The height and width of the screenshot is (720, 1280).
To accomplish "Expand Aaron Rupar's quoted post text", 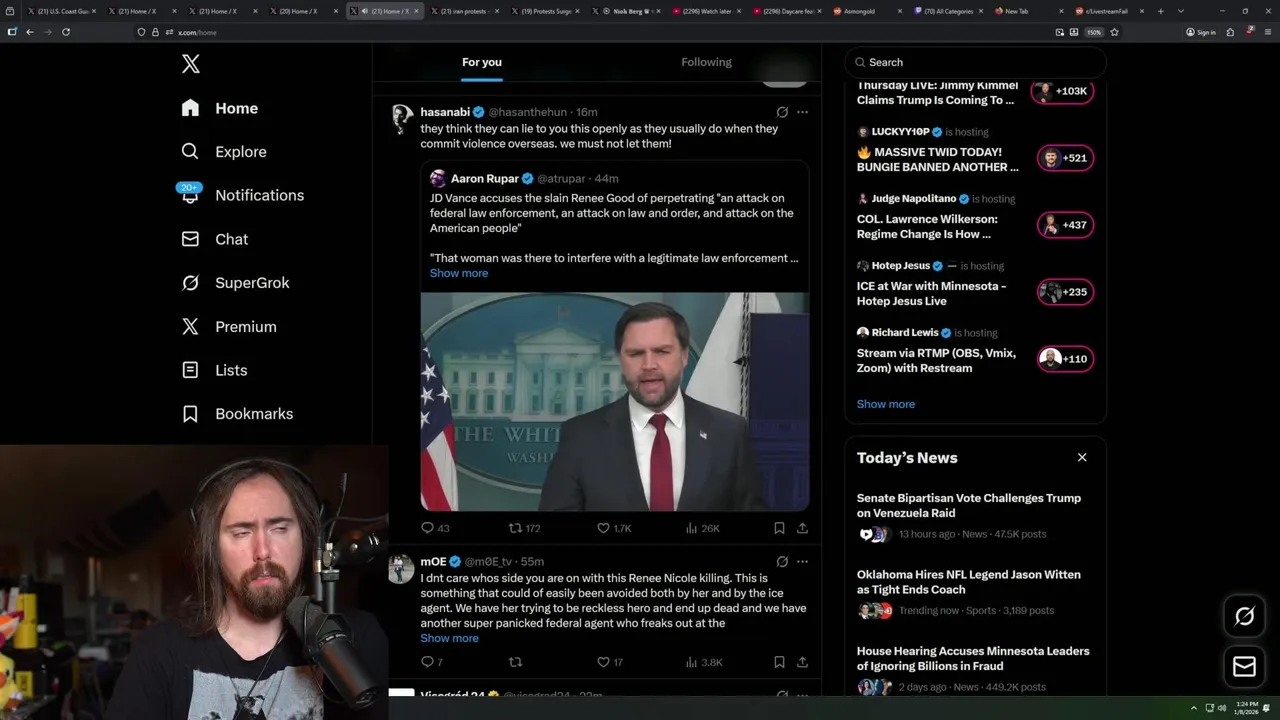I will pos(459,273).
